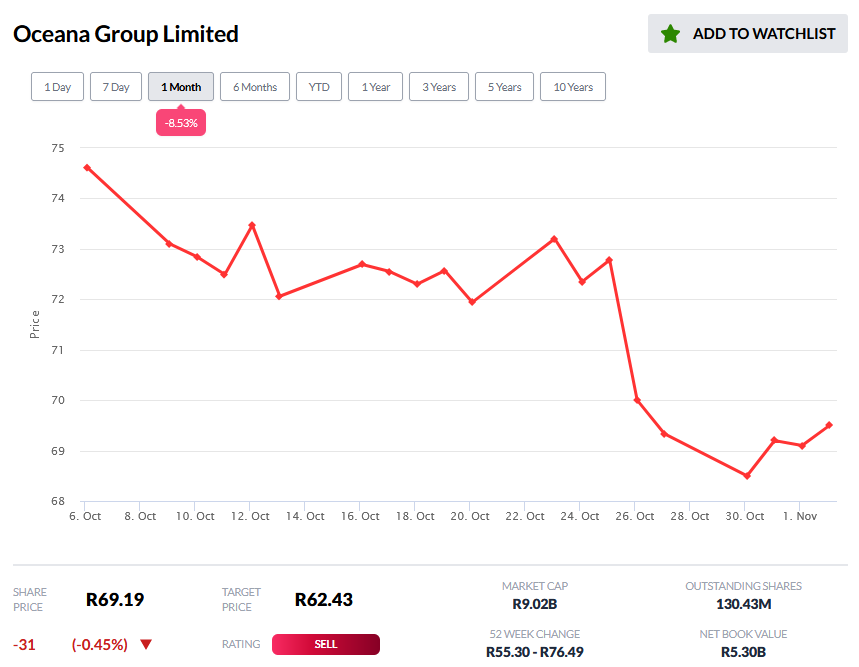This screenshot has height=667, width=859.
Task: Click the 12 Oct peak data point
Action: point(252,225)
